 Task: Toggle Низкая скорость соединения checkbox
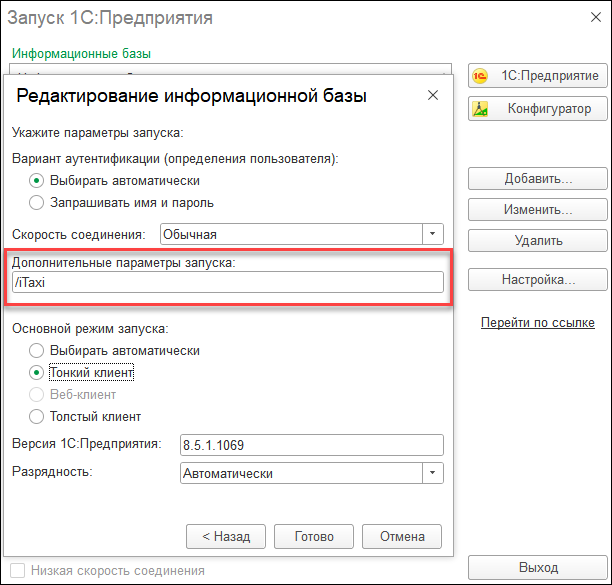click(x=18, y=571)
